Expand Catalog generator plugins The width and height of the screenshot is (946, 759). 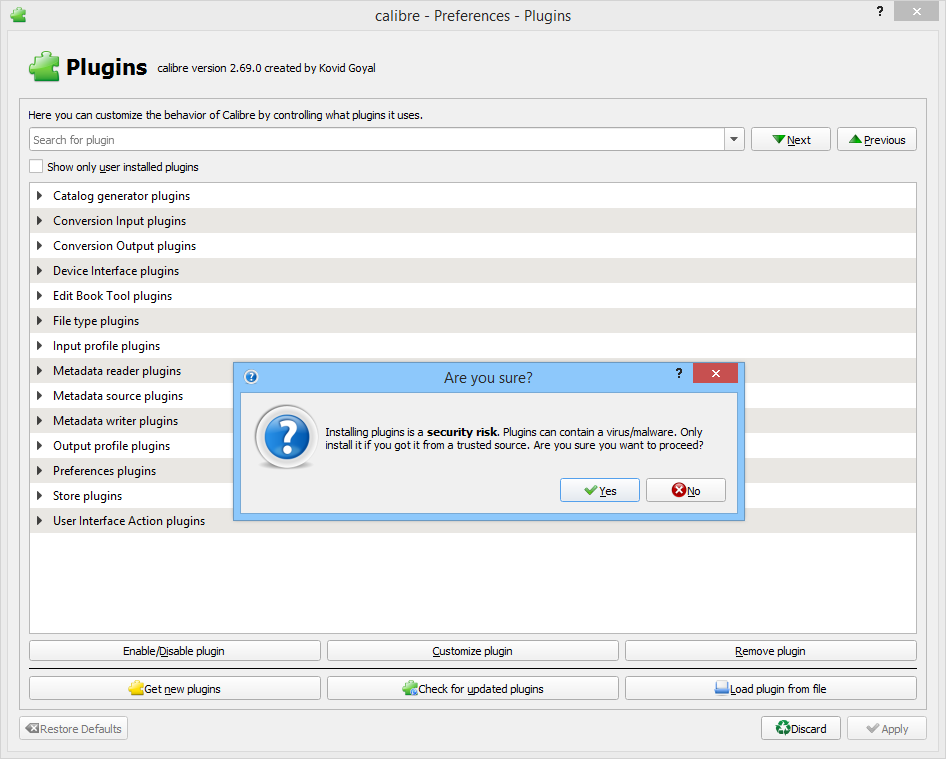[x=39, y=195]
